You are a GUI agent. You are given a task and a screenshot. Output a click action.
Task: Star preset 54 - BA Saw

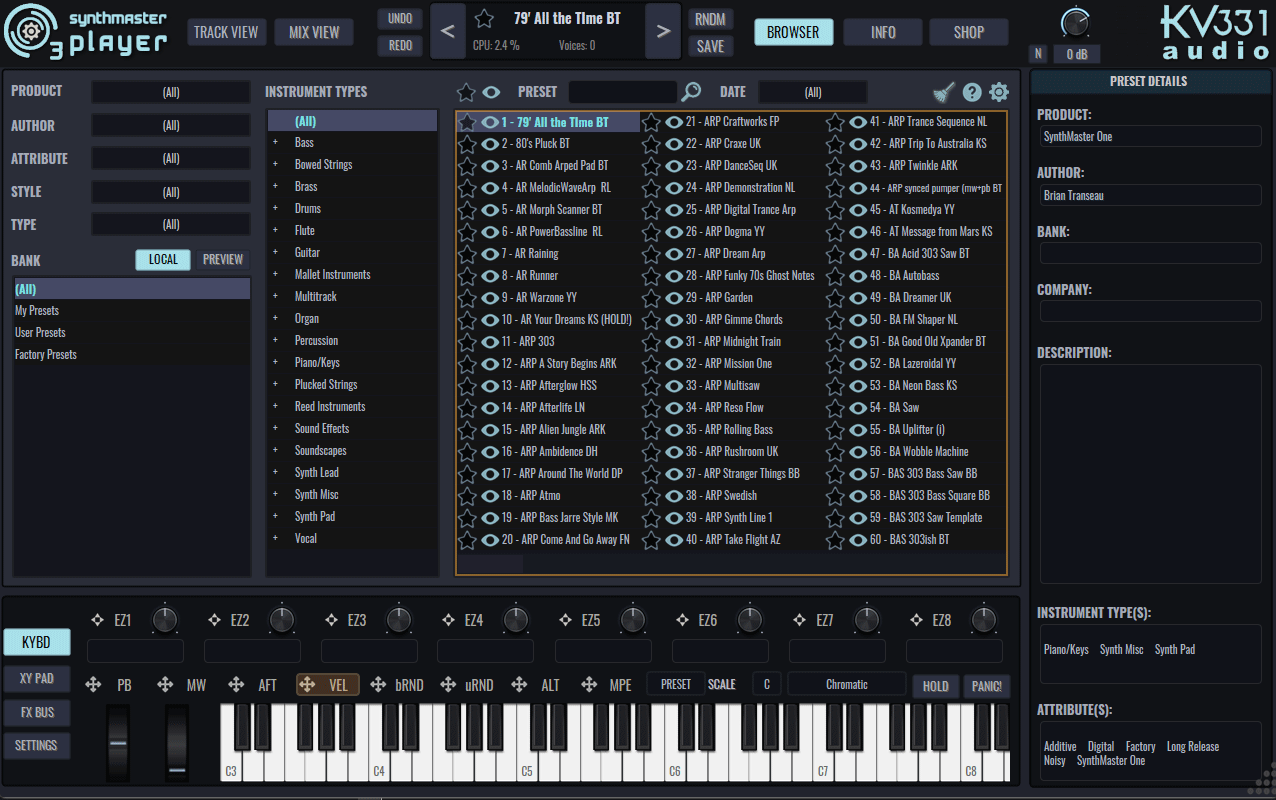[836, 408]
